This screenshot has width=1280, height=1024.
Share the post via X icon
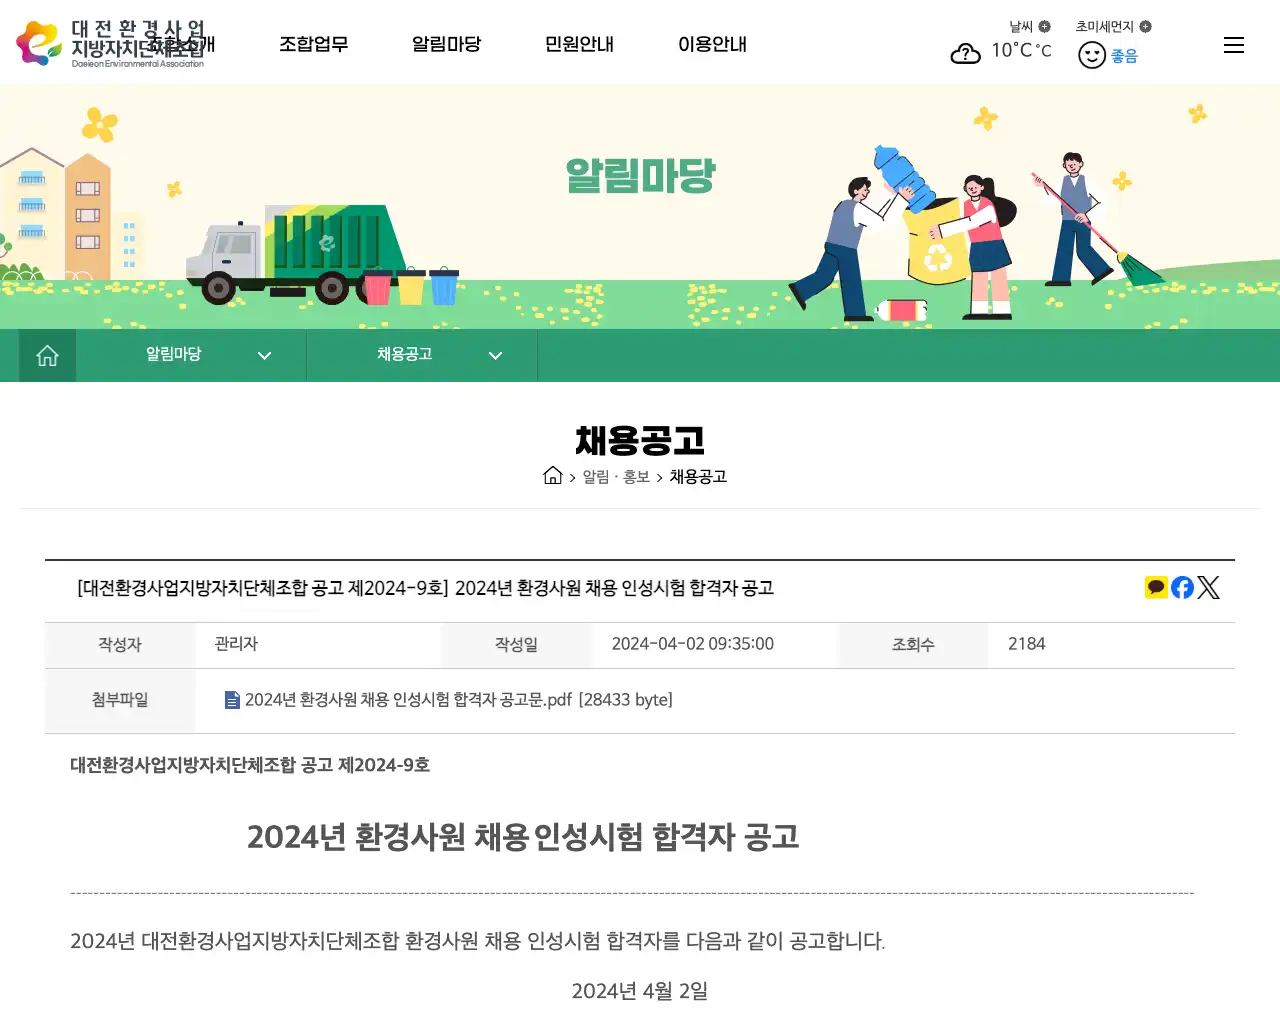1209,587
